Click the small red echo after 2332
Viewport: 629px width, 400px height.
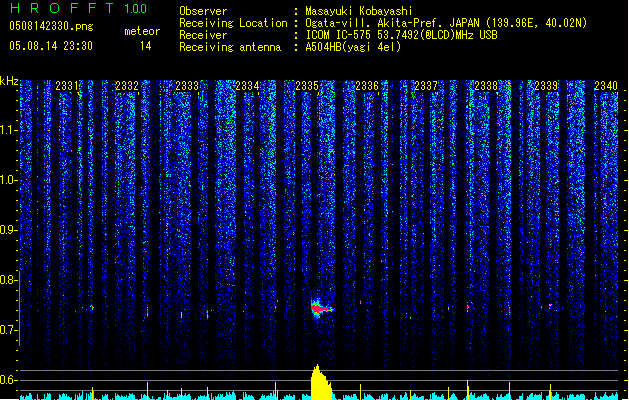coord(148,312)
